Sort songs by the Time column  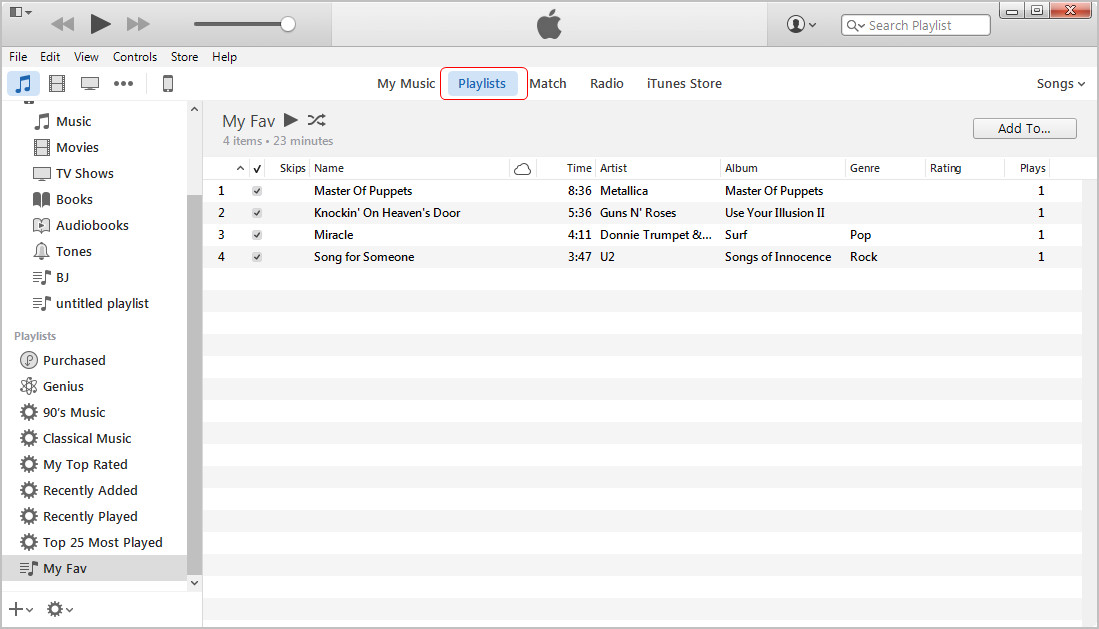pyautogui.click(x=579, y=168)
